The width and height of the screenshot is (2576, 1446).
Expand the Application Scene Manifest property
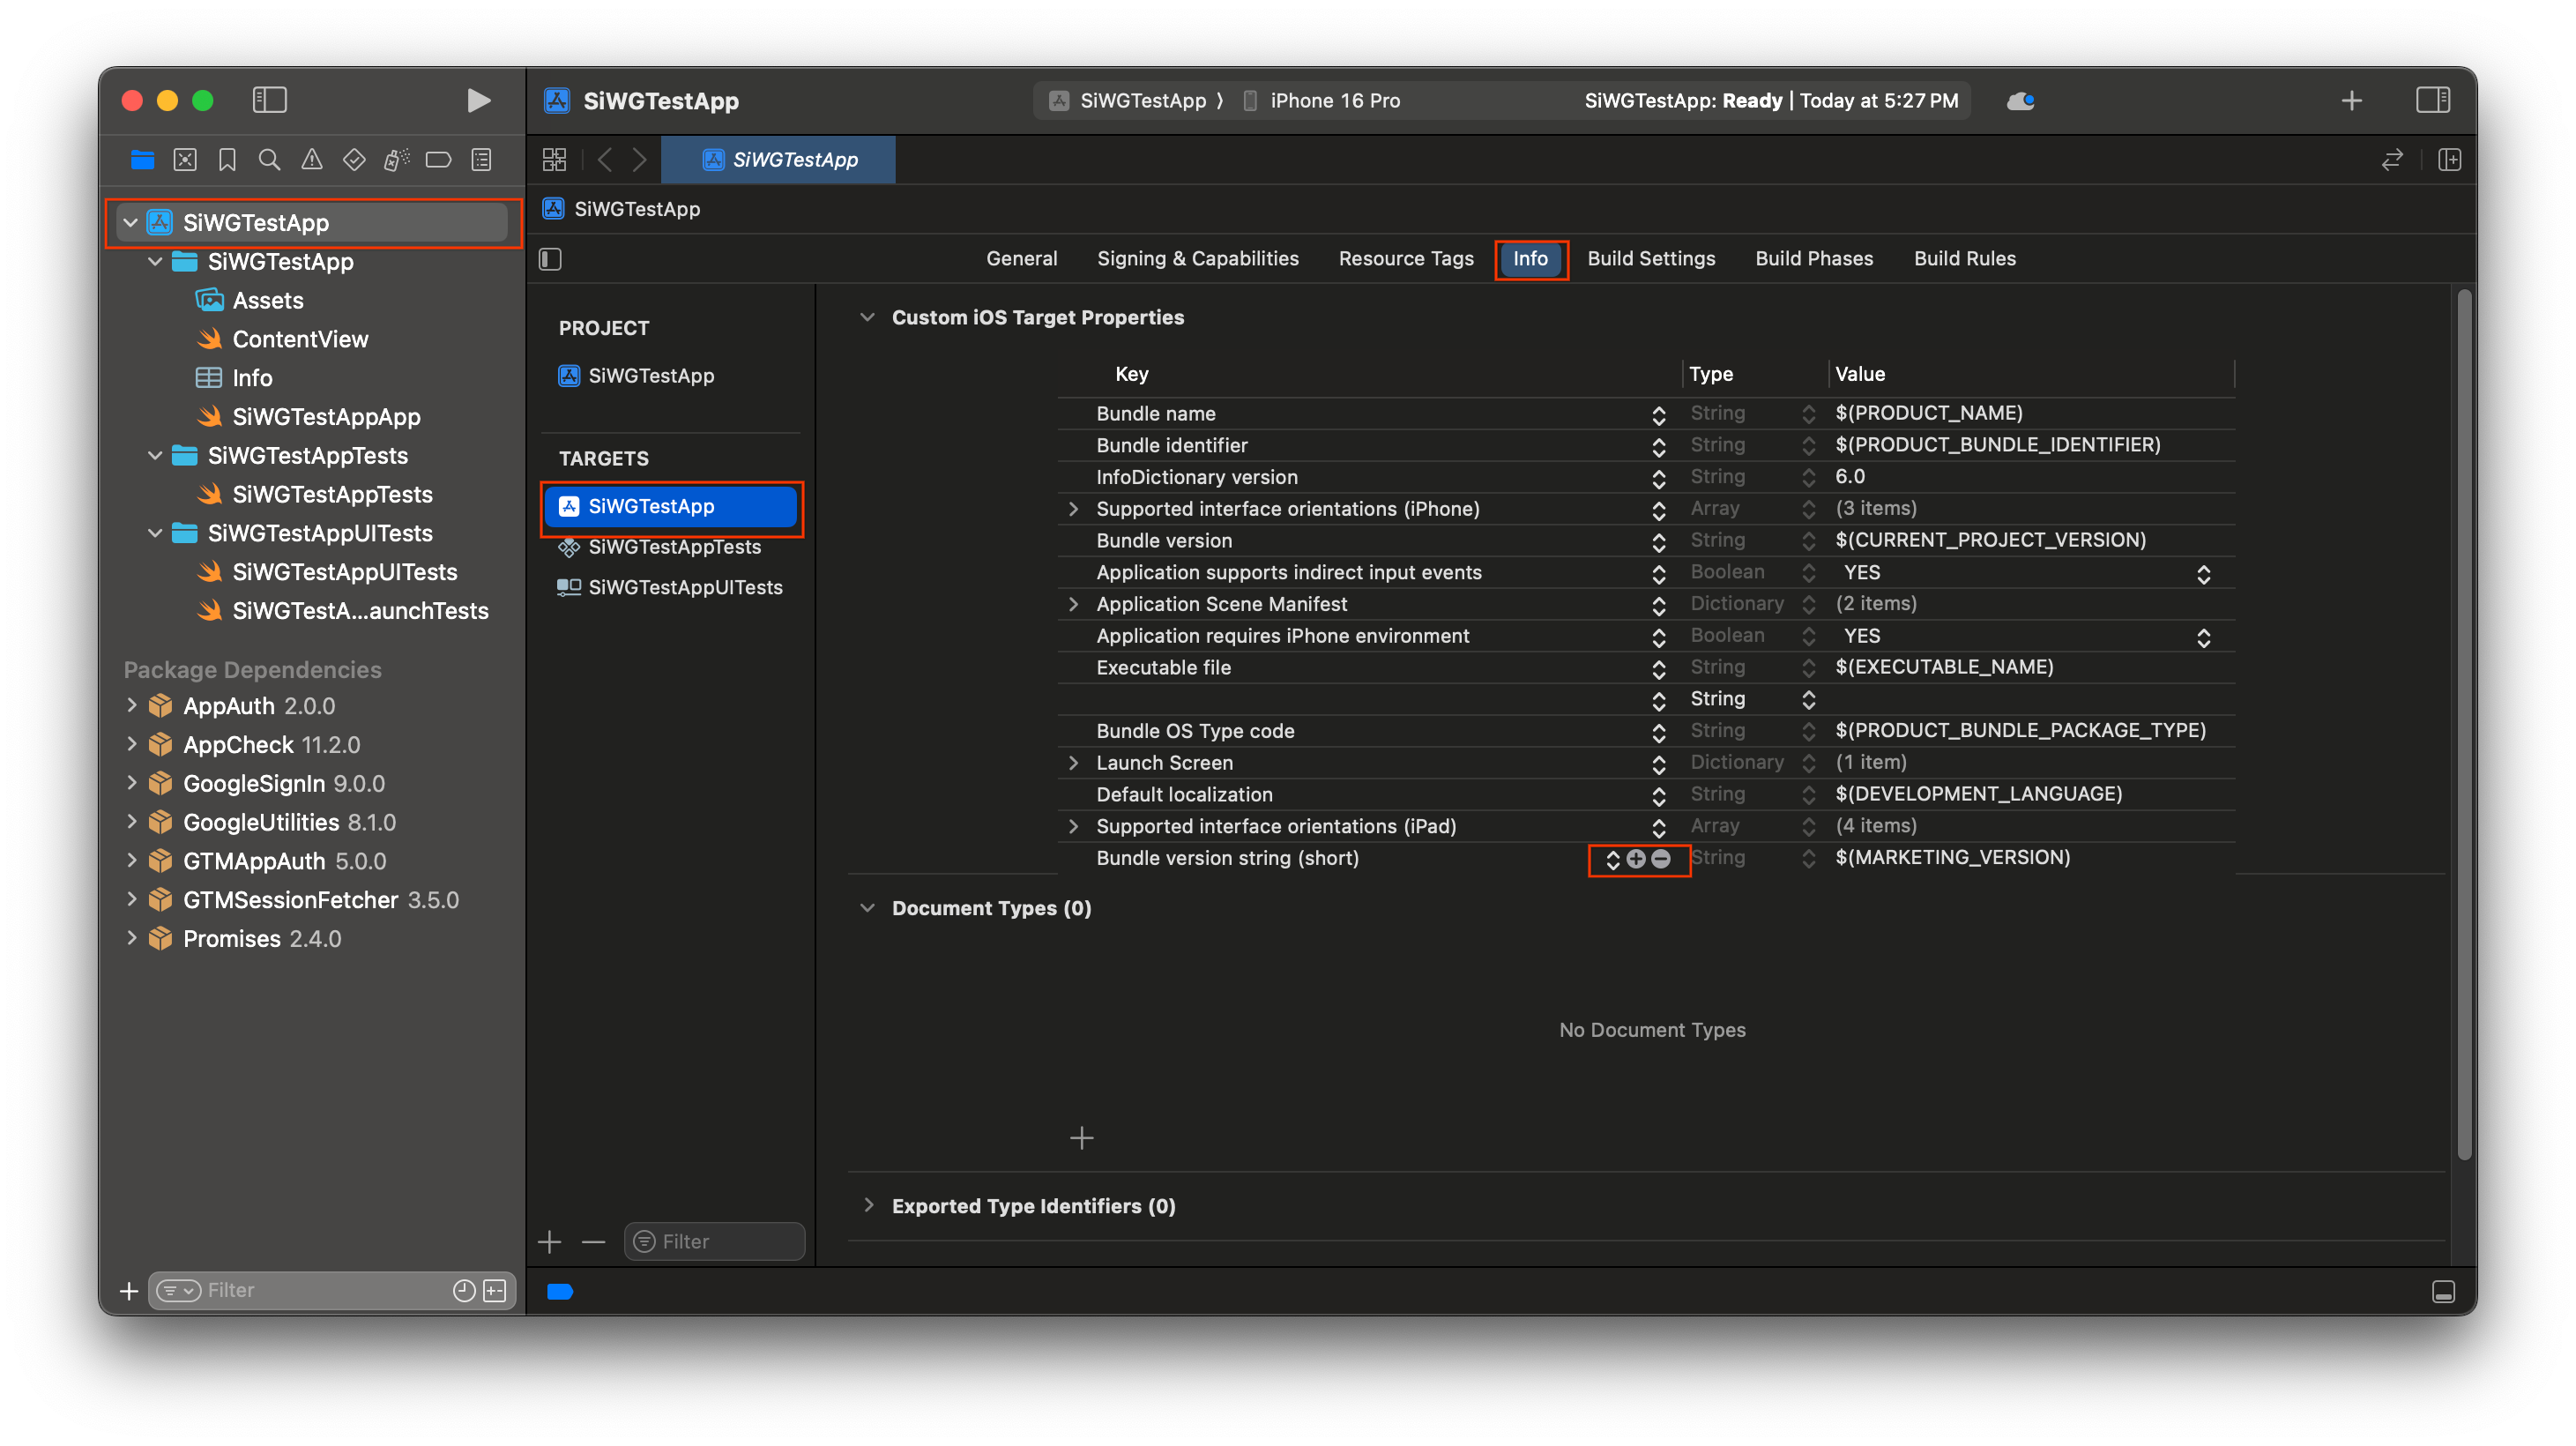(x=1073, y=603)
